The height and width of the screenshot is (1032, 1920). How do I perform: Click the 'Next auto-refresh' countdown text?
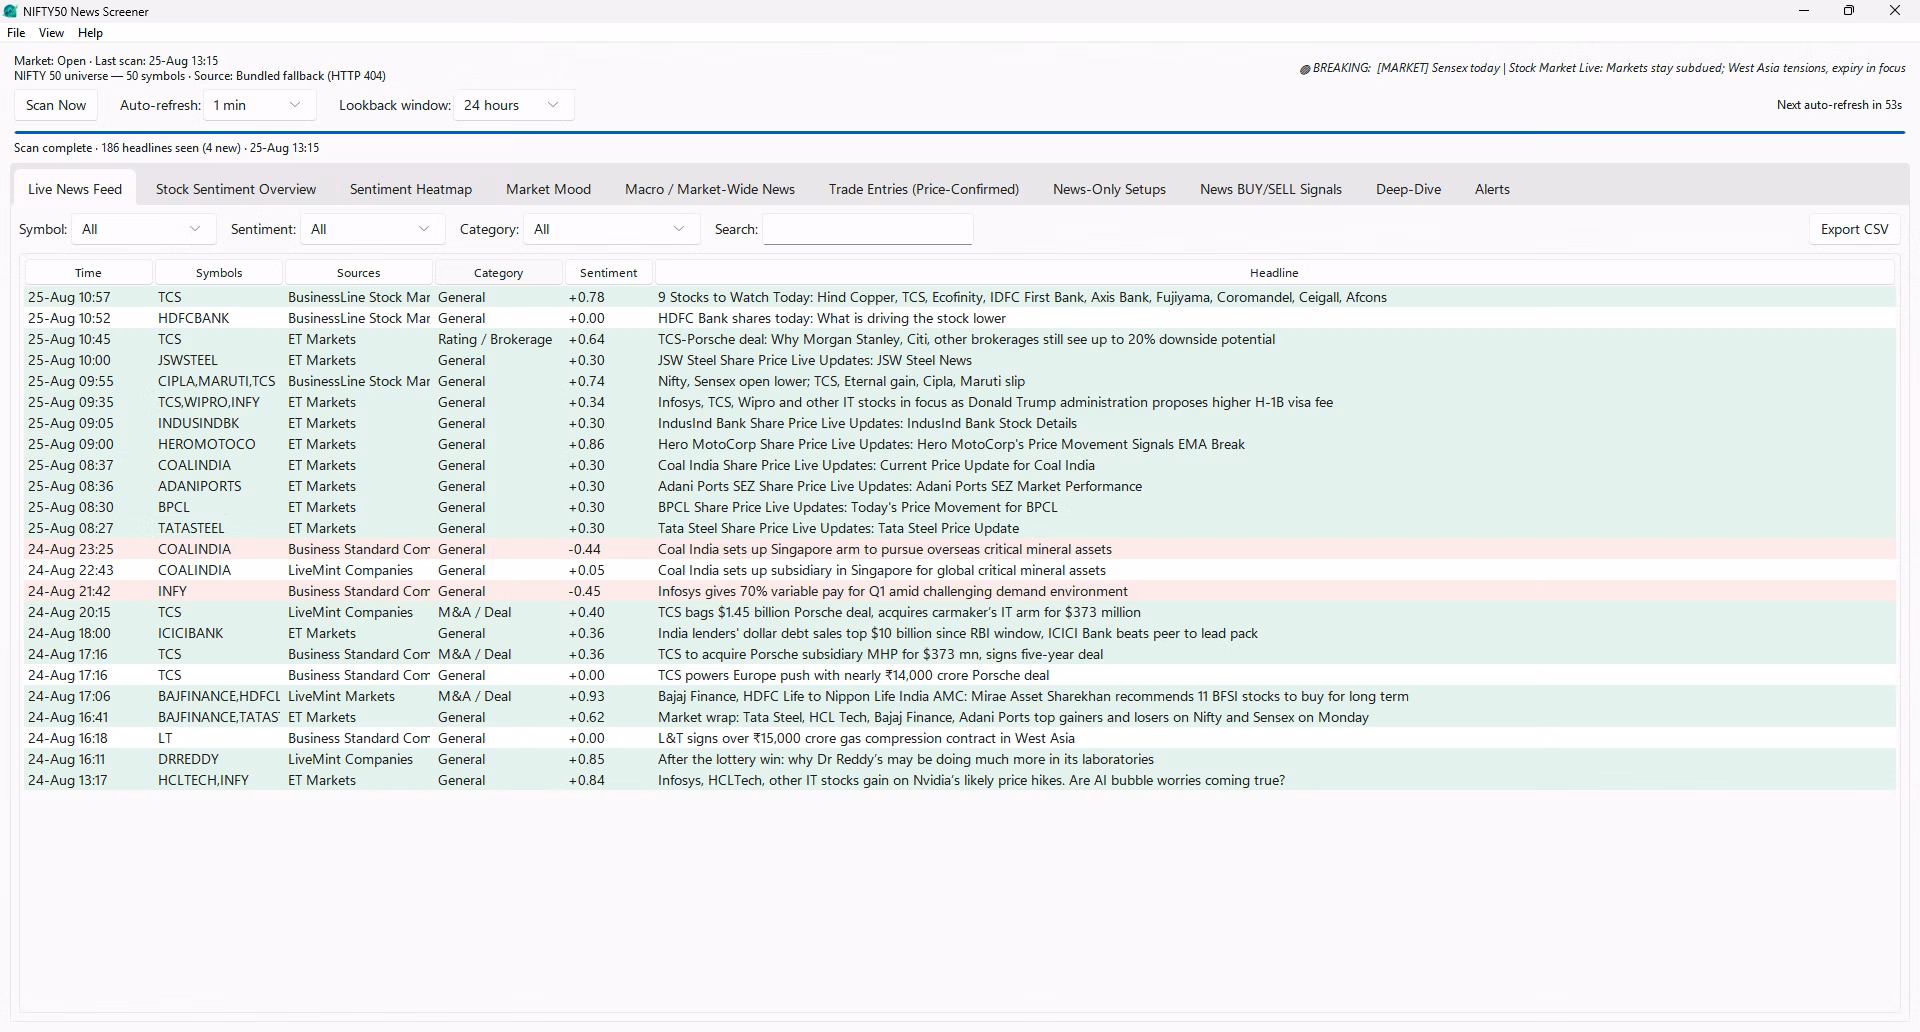pos(1839,104)
